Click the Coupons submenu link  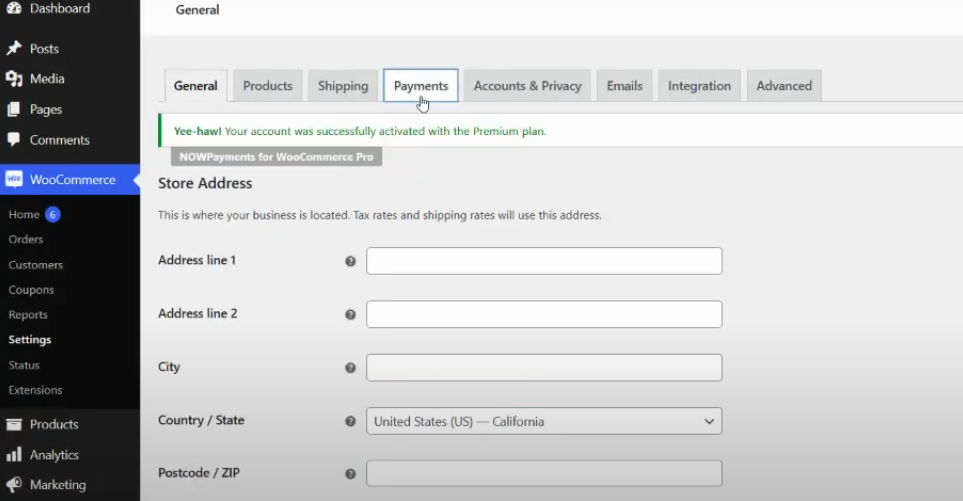point(31,290)
